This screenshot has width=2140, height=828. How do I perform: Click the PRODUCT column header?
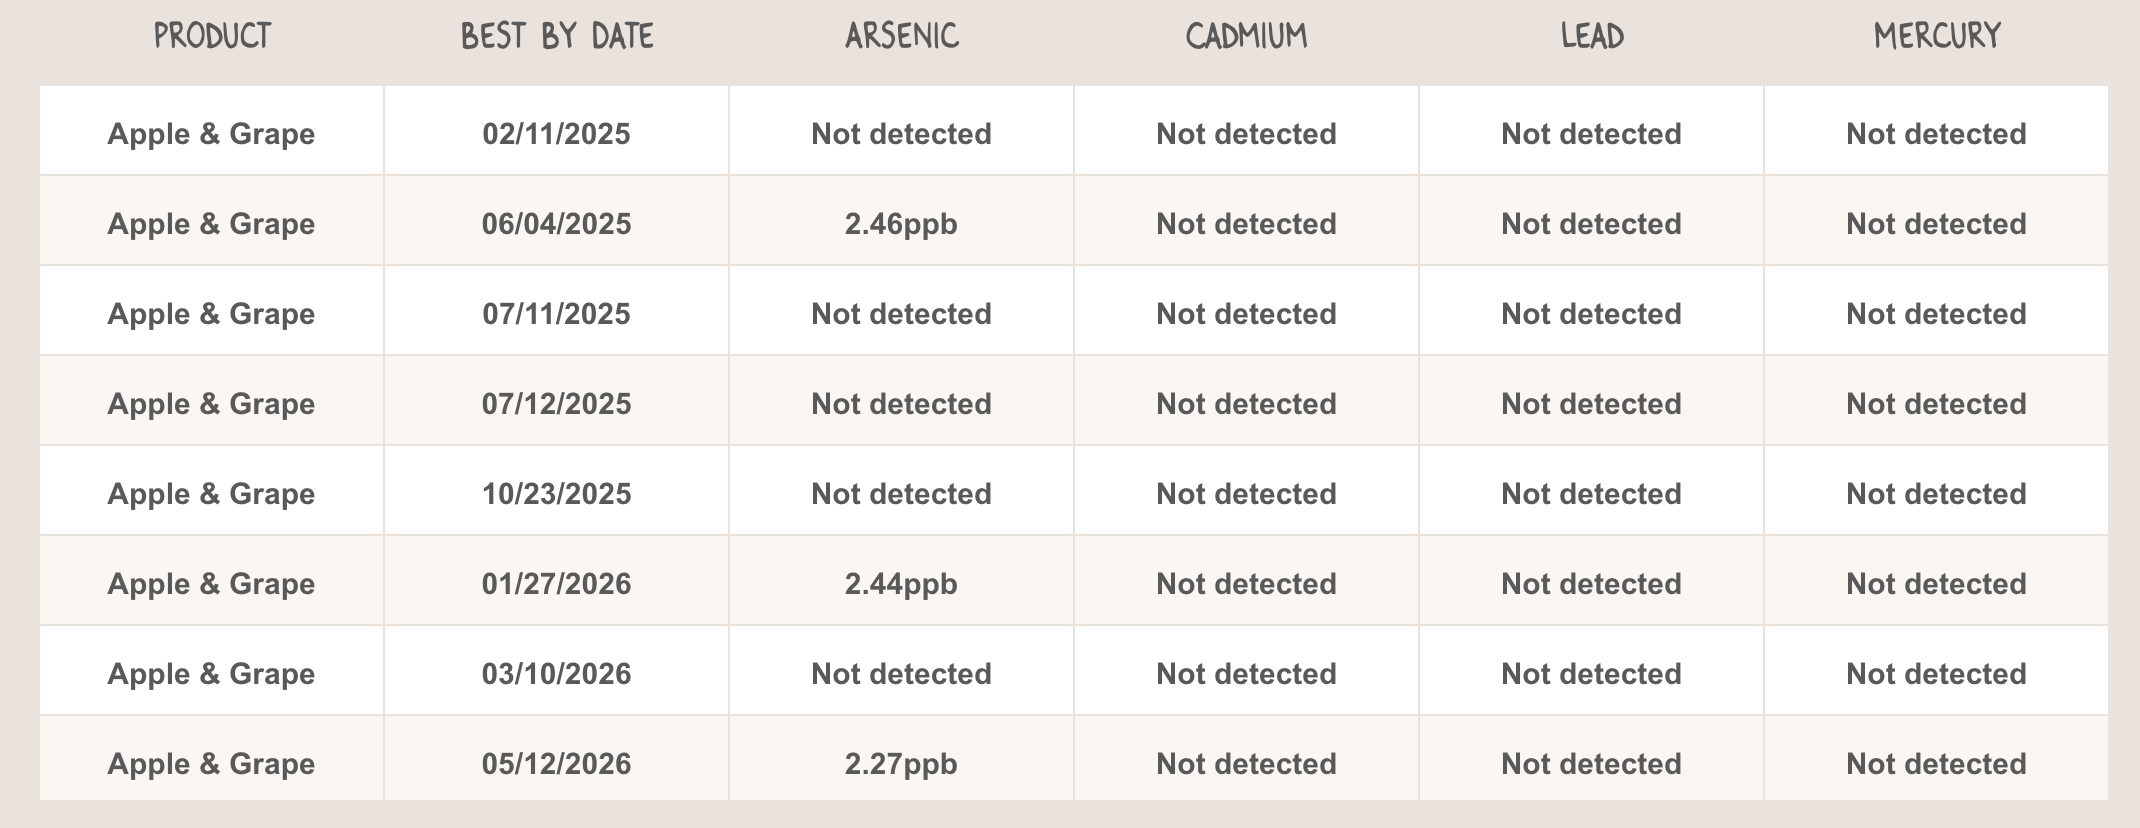point(212,37)
